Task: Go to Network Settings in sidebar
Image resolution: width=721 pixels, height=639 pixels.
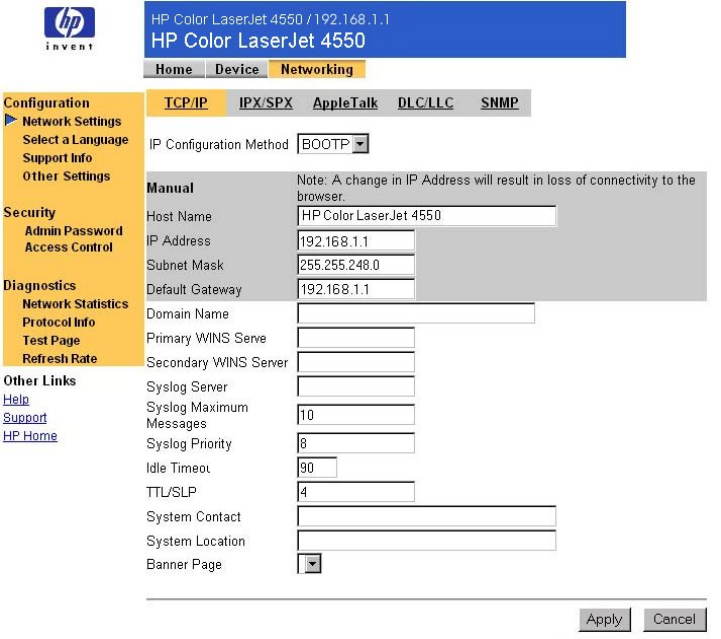Action: pyautogui.click(x=72, y=121)
